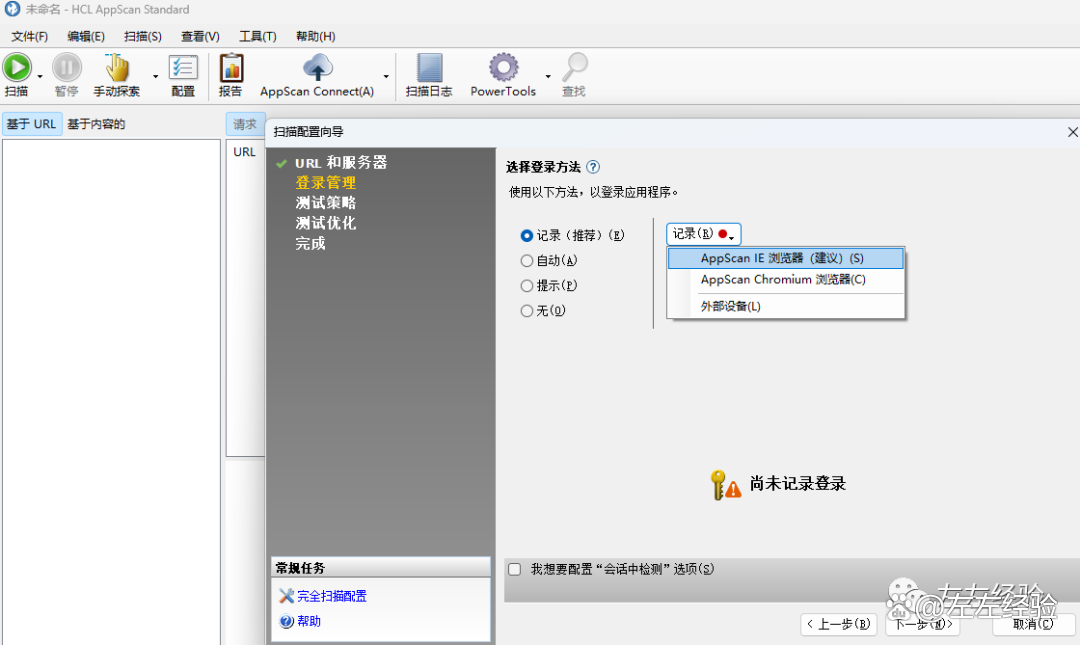Viewport: 1080px width, 645px height.
Task: Select the 提示(P) login radio button
Action: 527,286
